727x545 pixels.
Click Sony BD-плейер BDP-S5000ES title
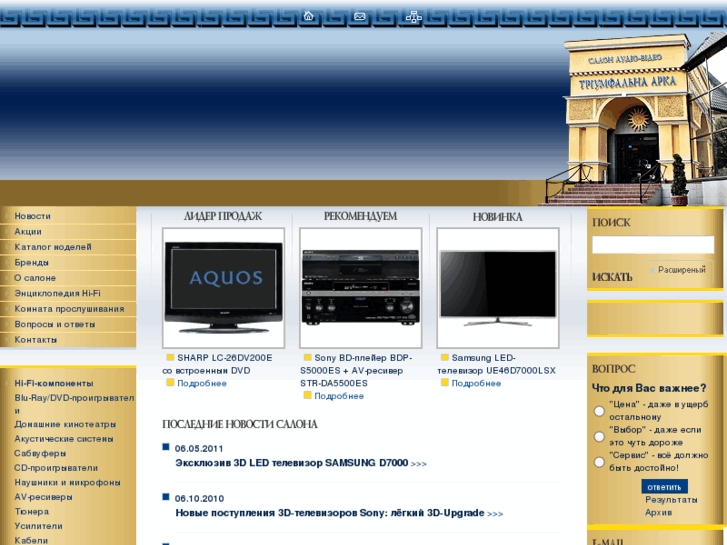[x=356, y=370]
